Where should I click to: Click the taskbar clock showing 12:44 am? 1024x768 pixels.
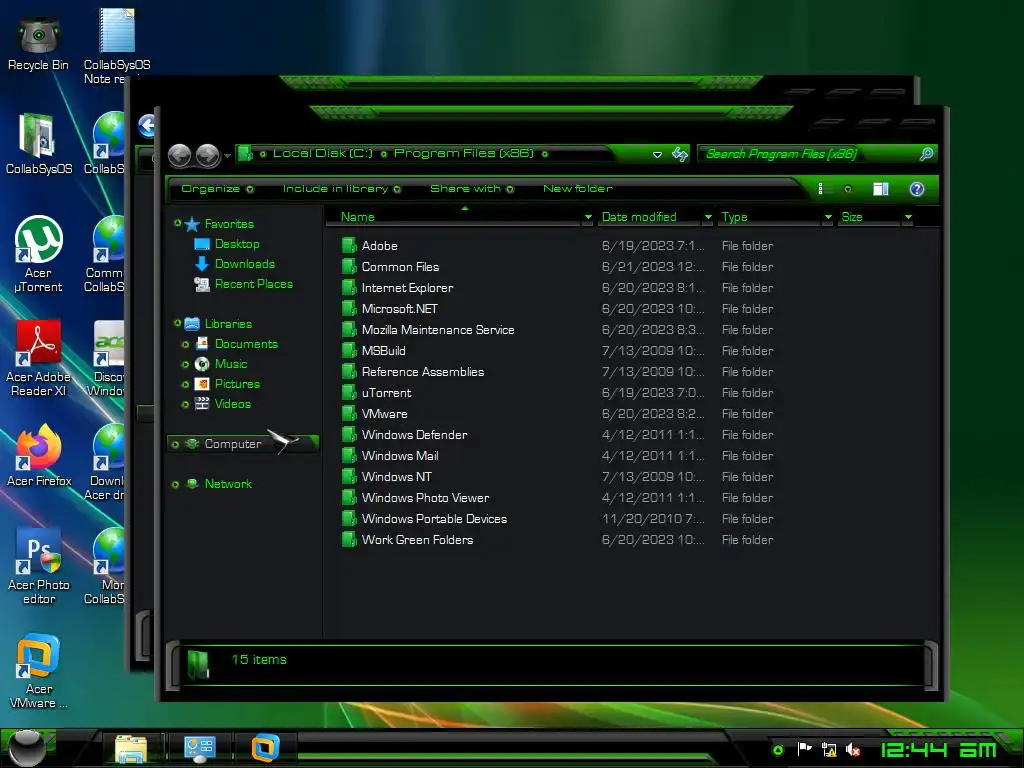coord(938,750)
